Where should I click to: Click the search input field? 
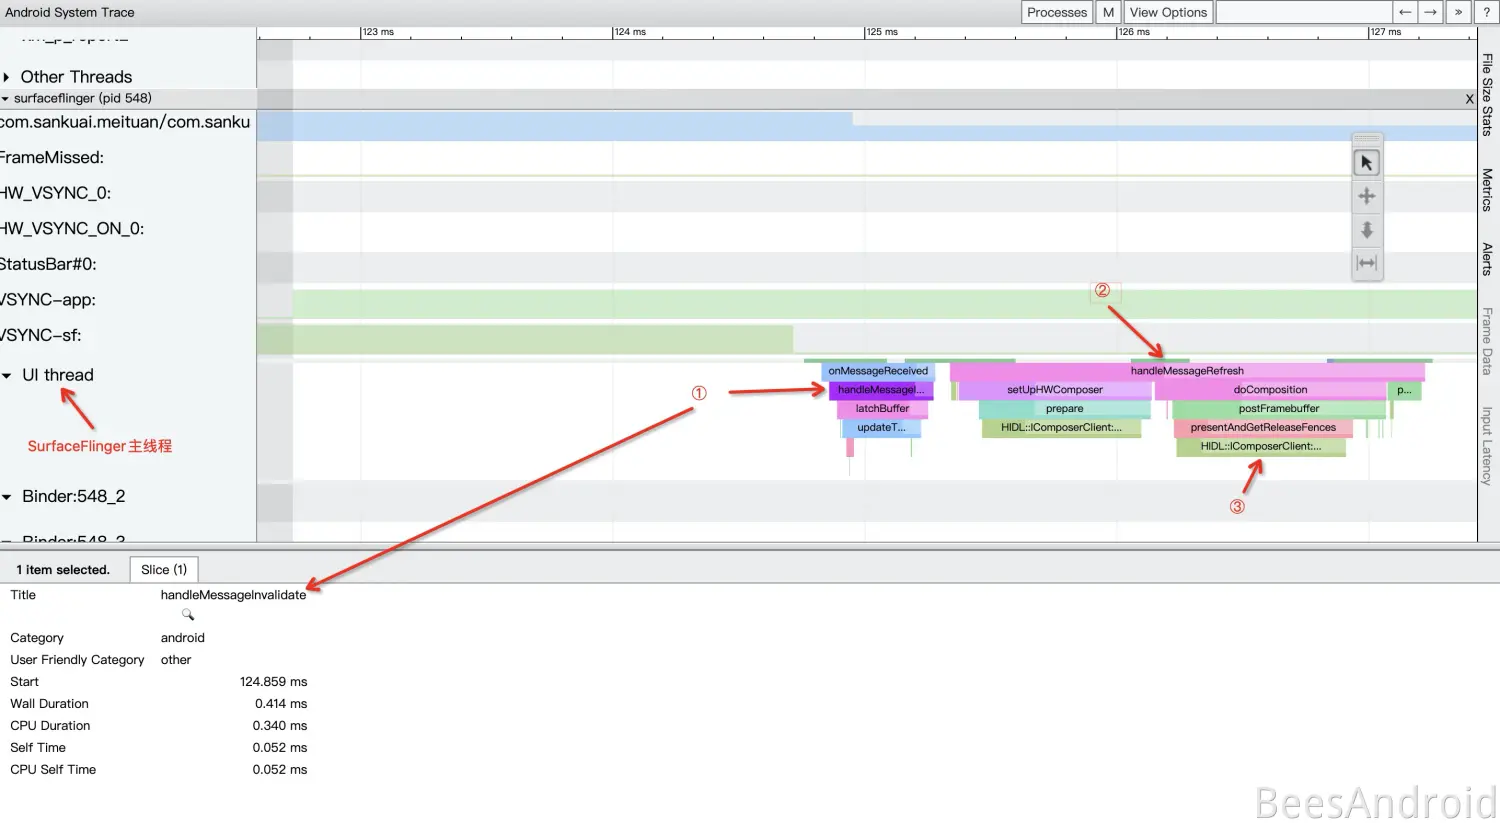pos(1303,12)
